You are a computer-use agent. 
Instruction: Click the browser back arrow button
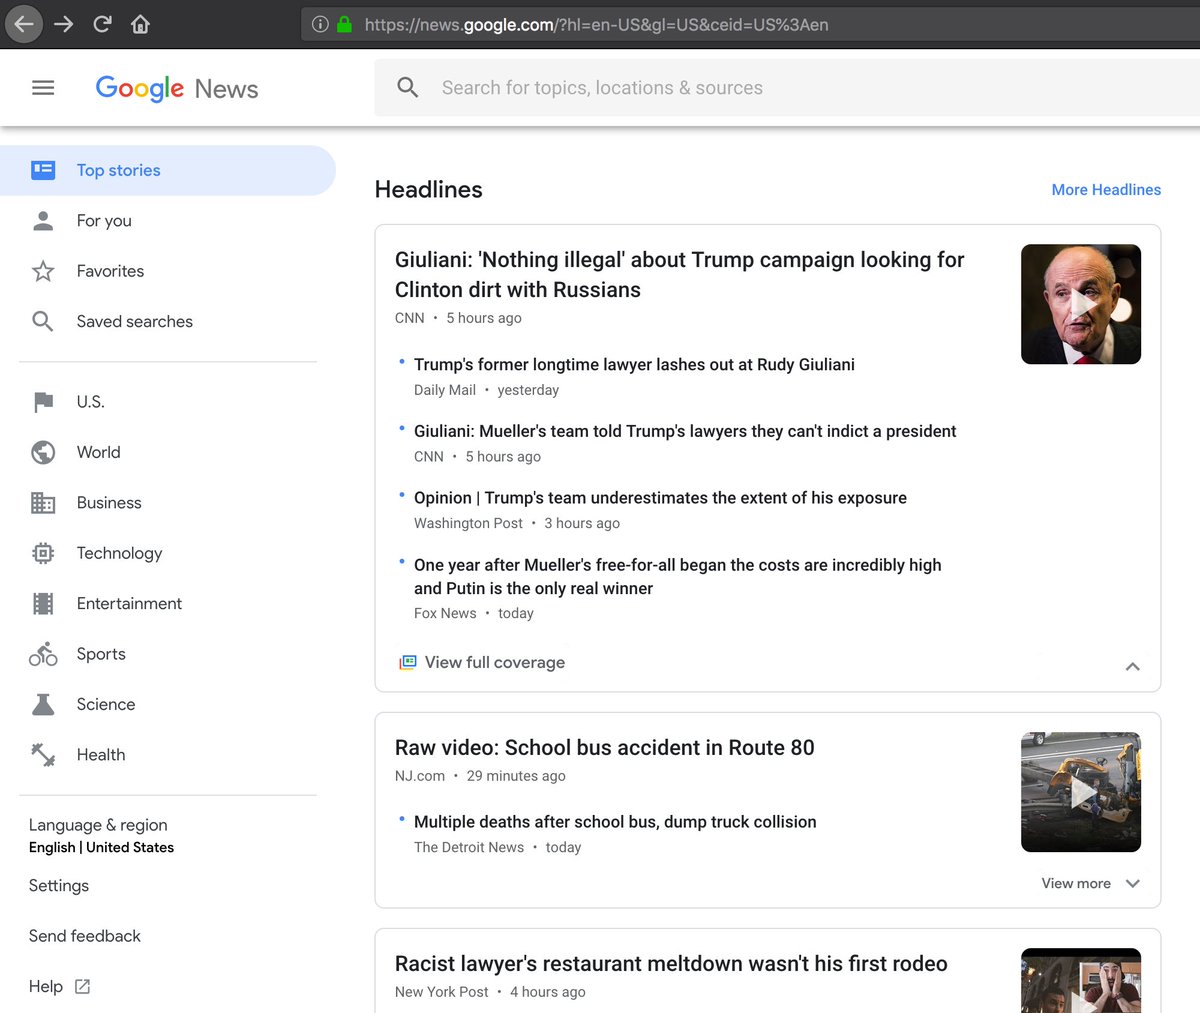pos(24,24)
